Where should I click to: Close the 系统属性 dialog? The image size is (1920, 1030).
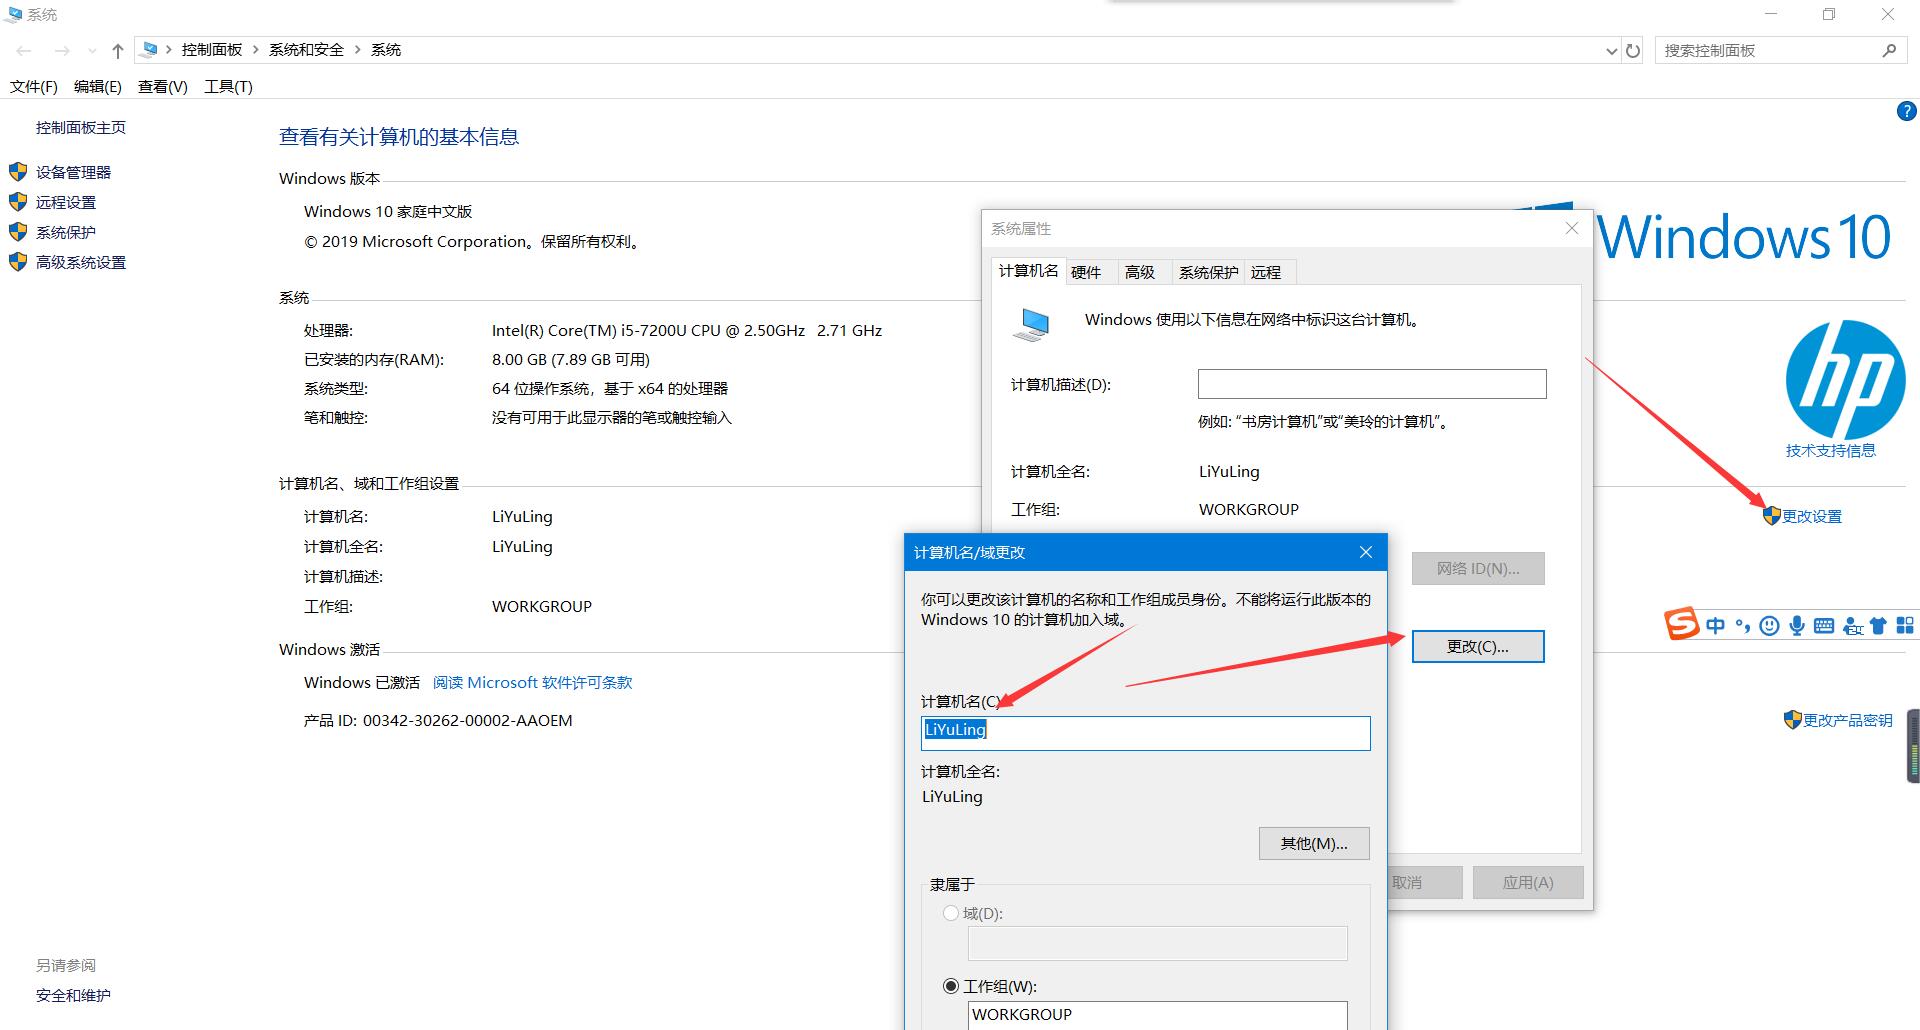click(x=1572, y=228)
